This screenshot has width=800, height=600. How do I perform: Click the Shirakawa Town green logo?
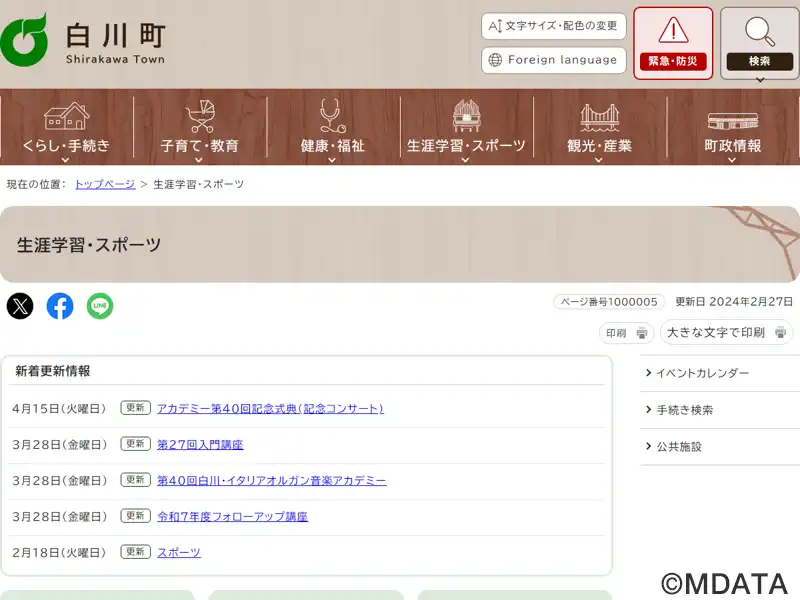click(24, 41)
